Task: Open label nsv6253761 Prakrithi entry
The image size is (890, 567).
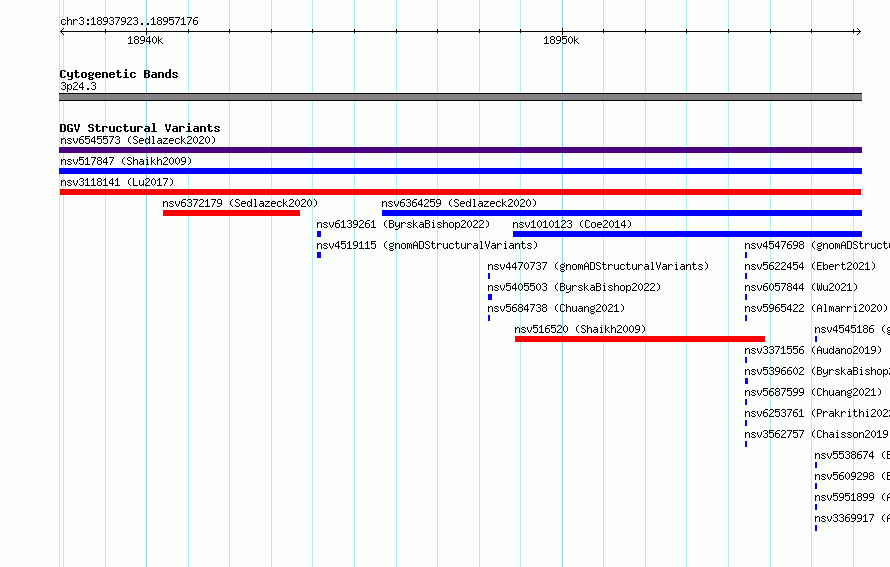Action: (x=817, y=413)
